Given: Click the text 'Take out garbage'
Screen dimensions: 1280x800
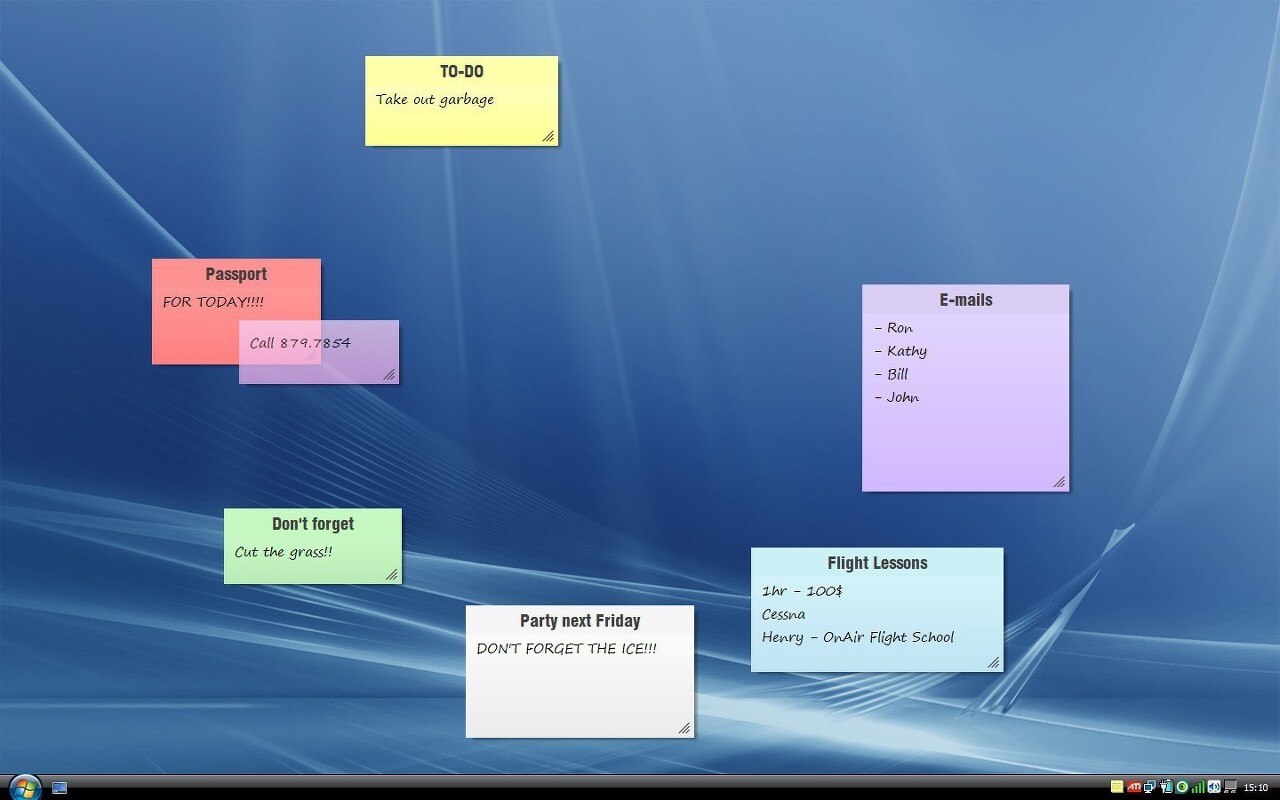Looking at the screenshot, I should pos(435,99).
